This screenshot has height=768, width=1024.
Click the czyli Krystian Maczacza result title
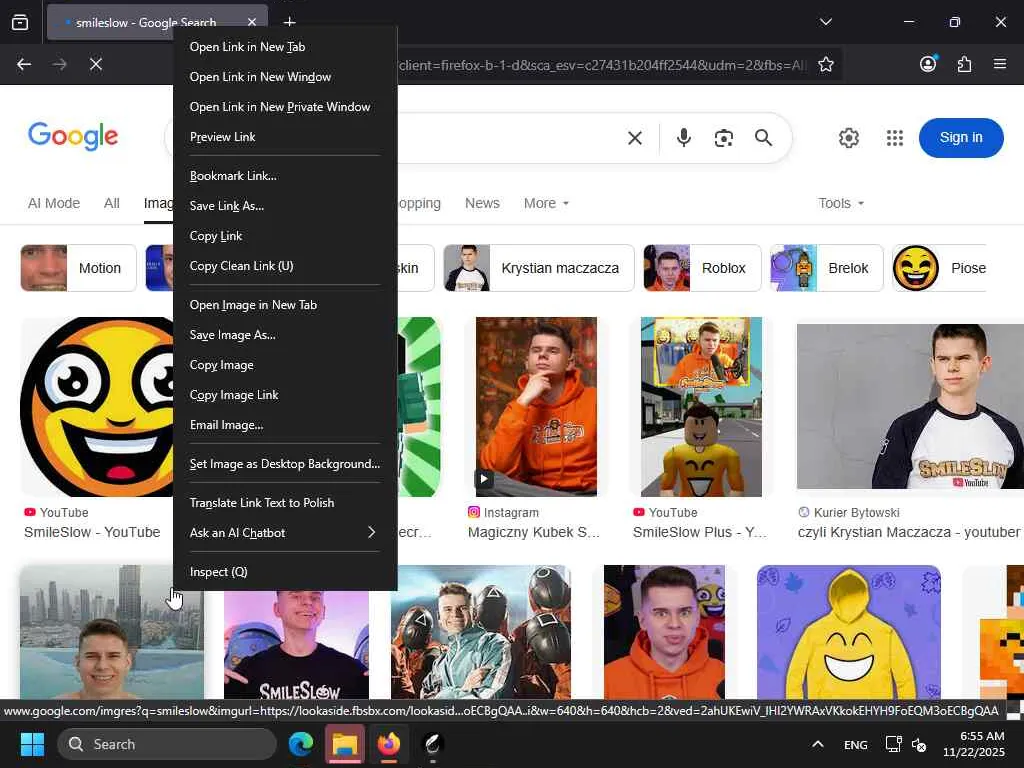[x=908, y=532]
